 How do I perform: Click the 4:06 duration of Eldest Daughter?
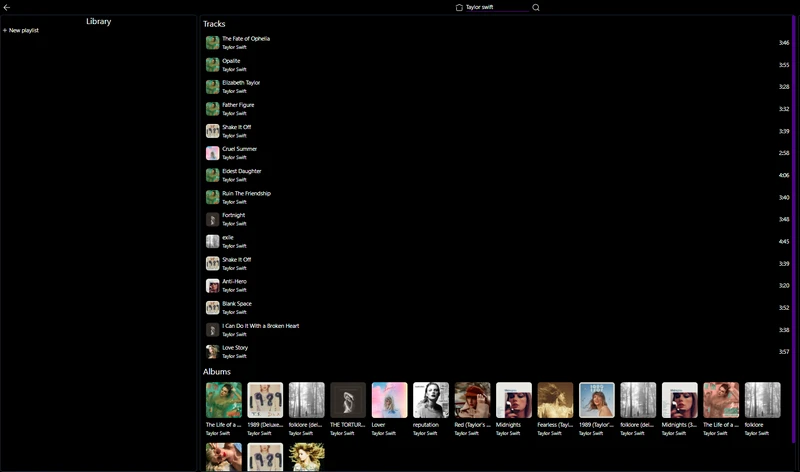click(x=784, y=175)
